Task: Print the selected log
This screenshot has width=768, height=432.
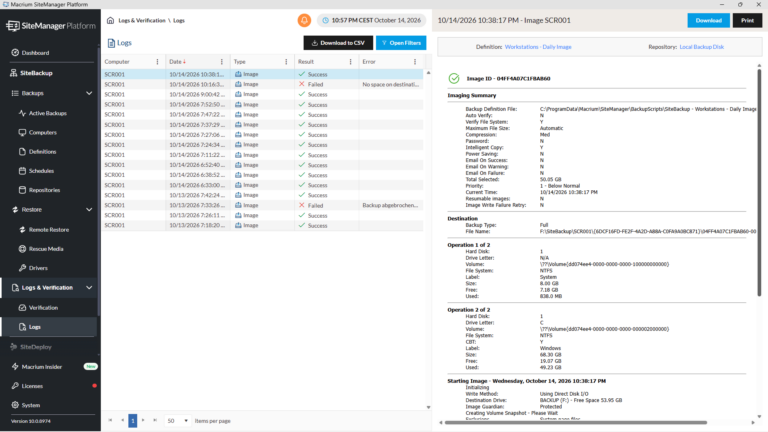Action: (747, 20)
